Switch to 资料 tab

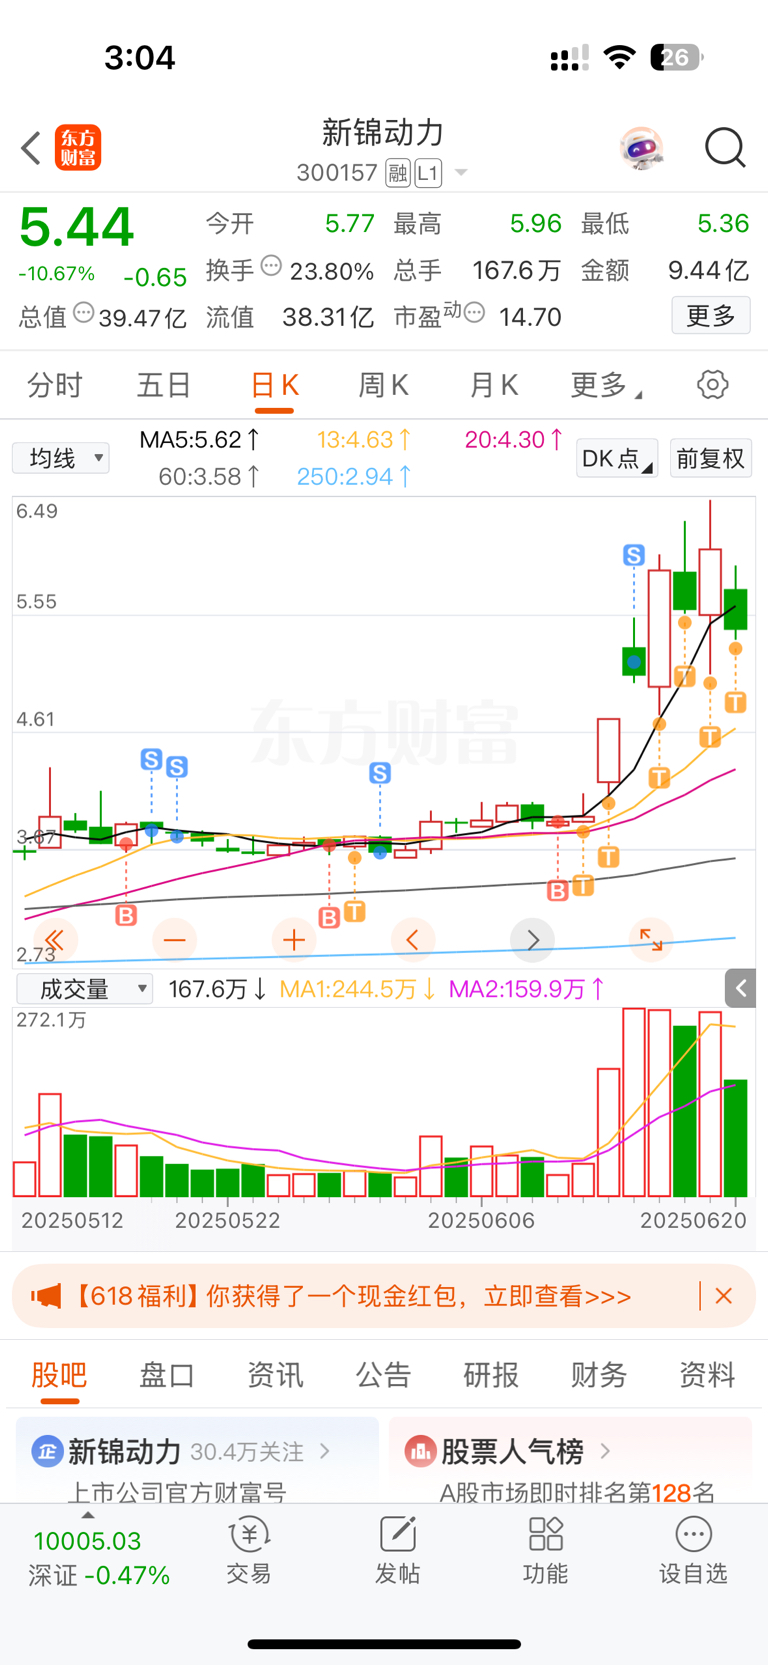point(707,1374)
